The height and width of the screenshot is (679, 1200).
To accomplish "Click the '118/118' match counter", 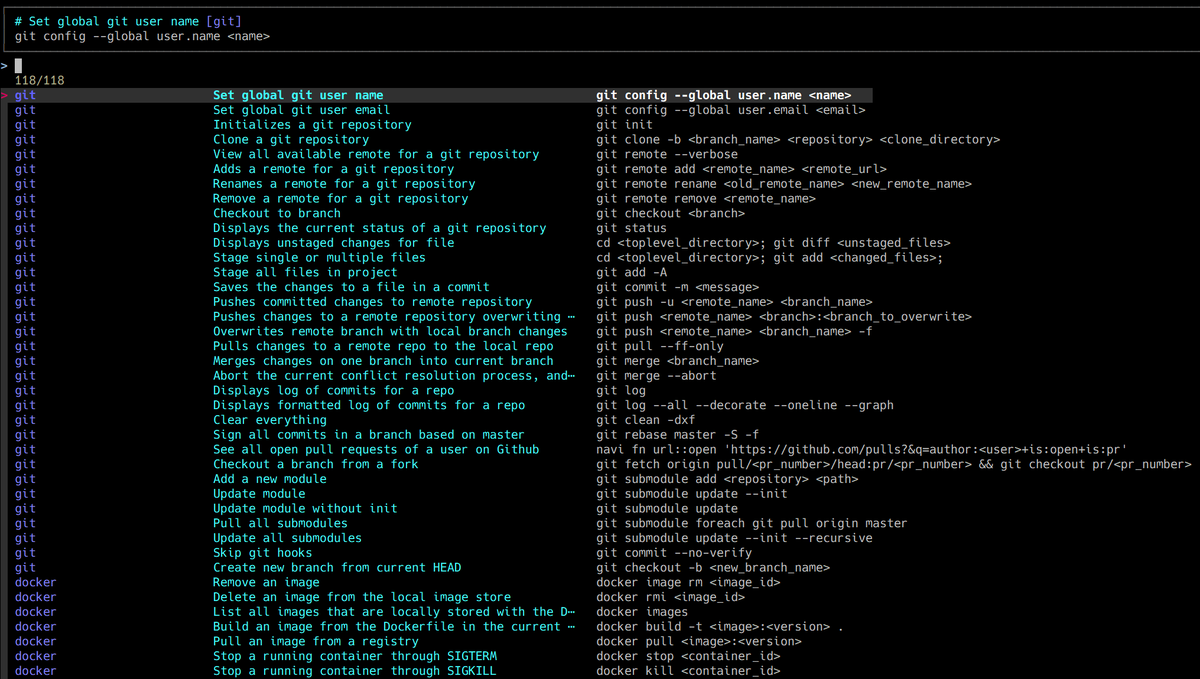I will click(x=40, y=80).
